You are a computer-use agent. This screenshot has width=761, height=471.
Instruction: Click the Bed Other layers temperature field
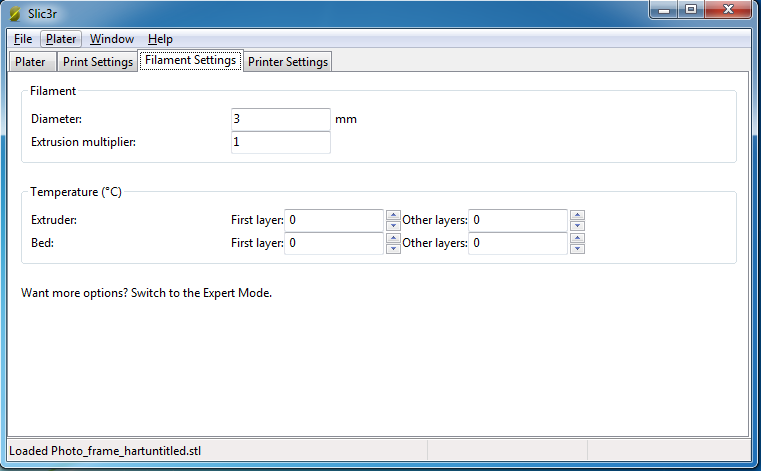coord(518,243)
